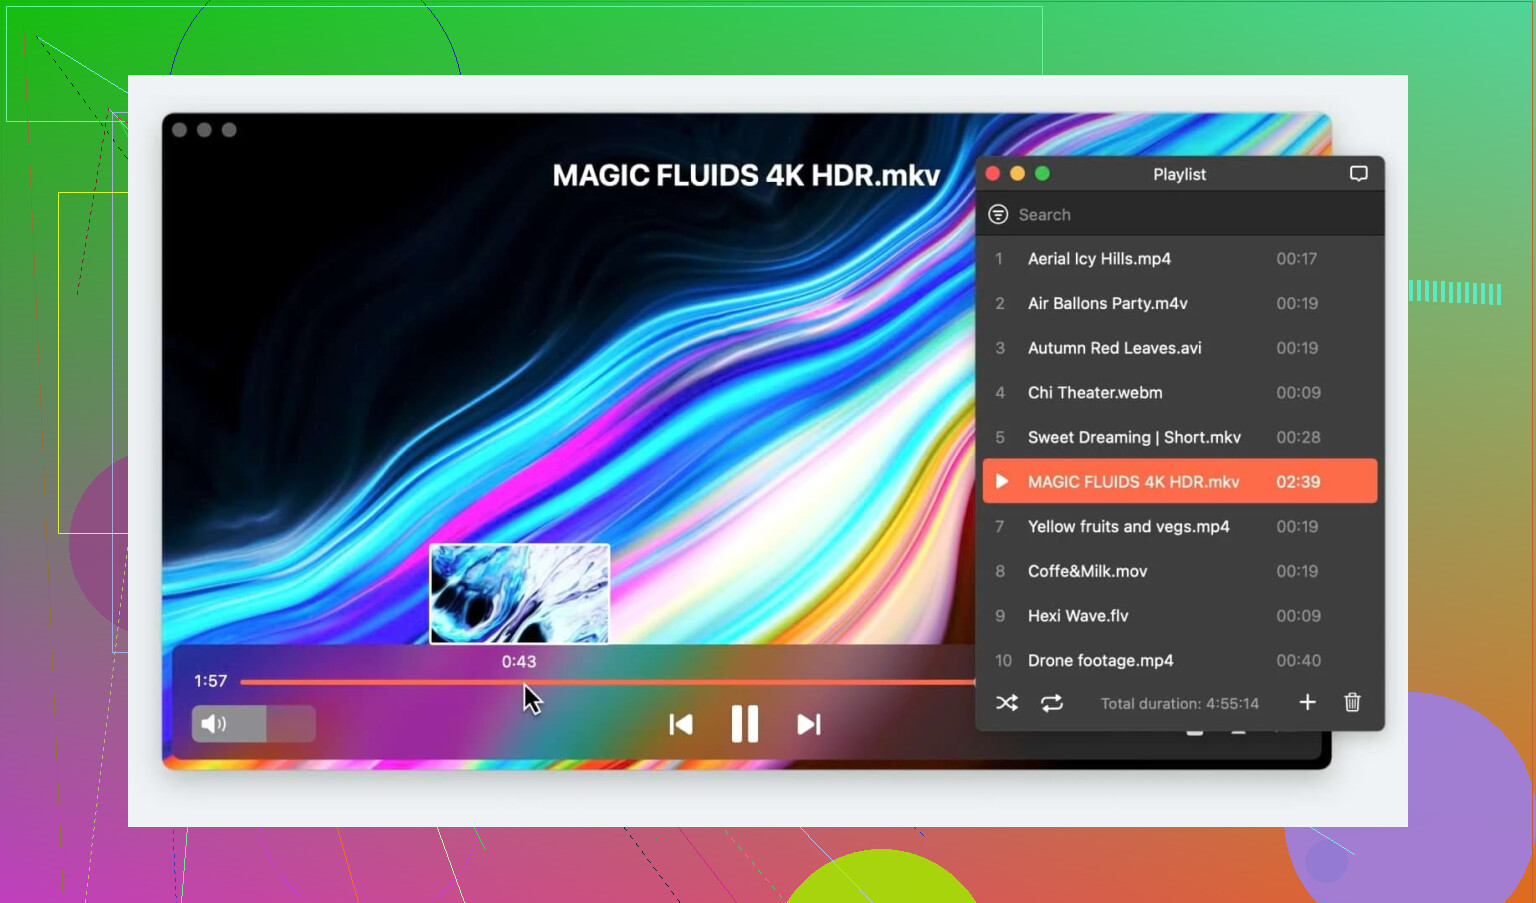The width and height of the screenshot is (1536, 903).
Task: Play Aerial Icy Hills.mp4 from playlist
Action: coord(1099,259)
